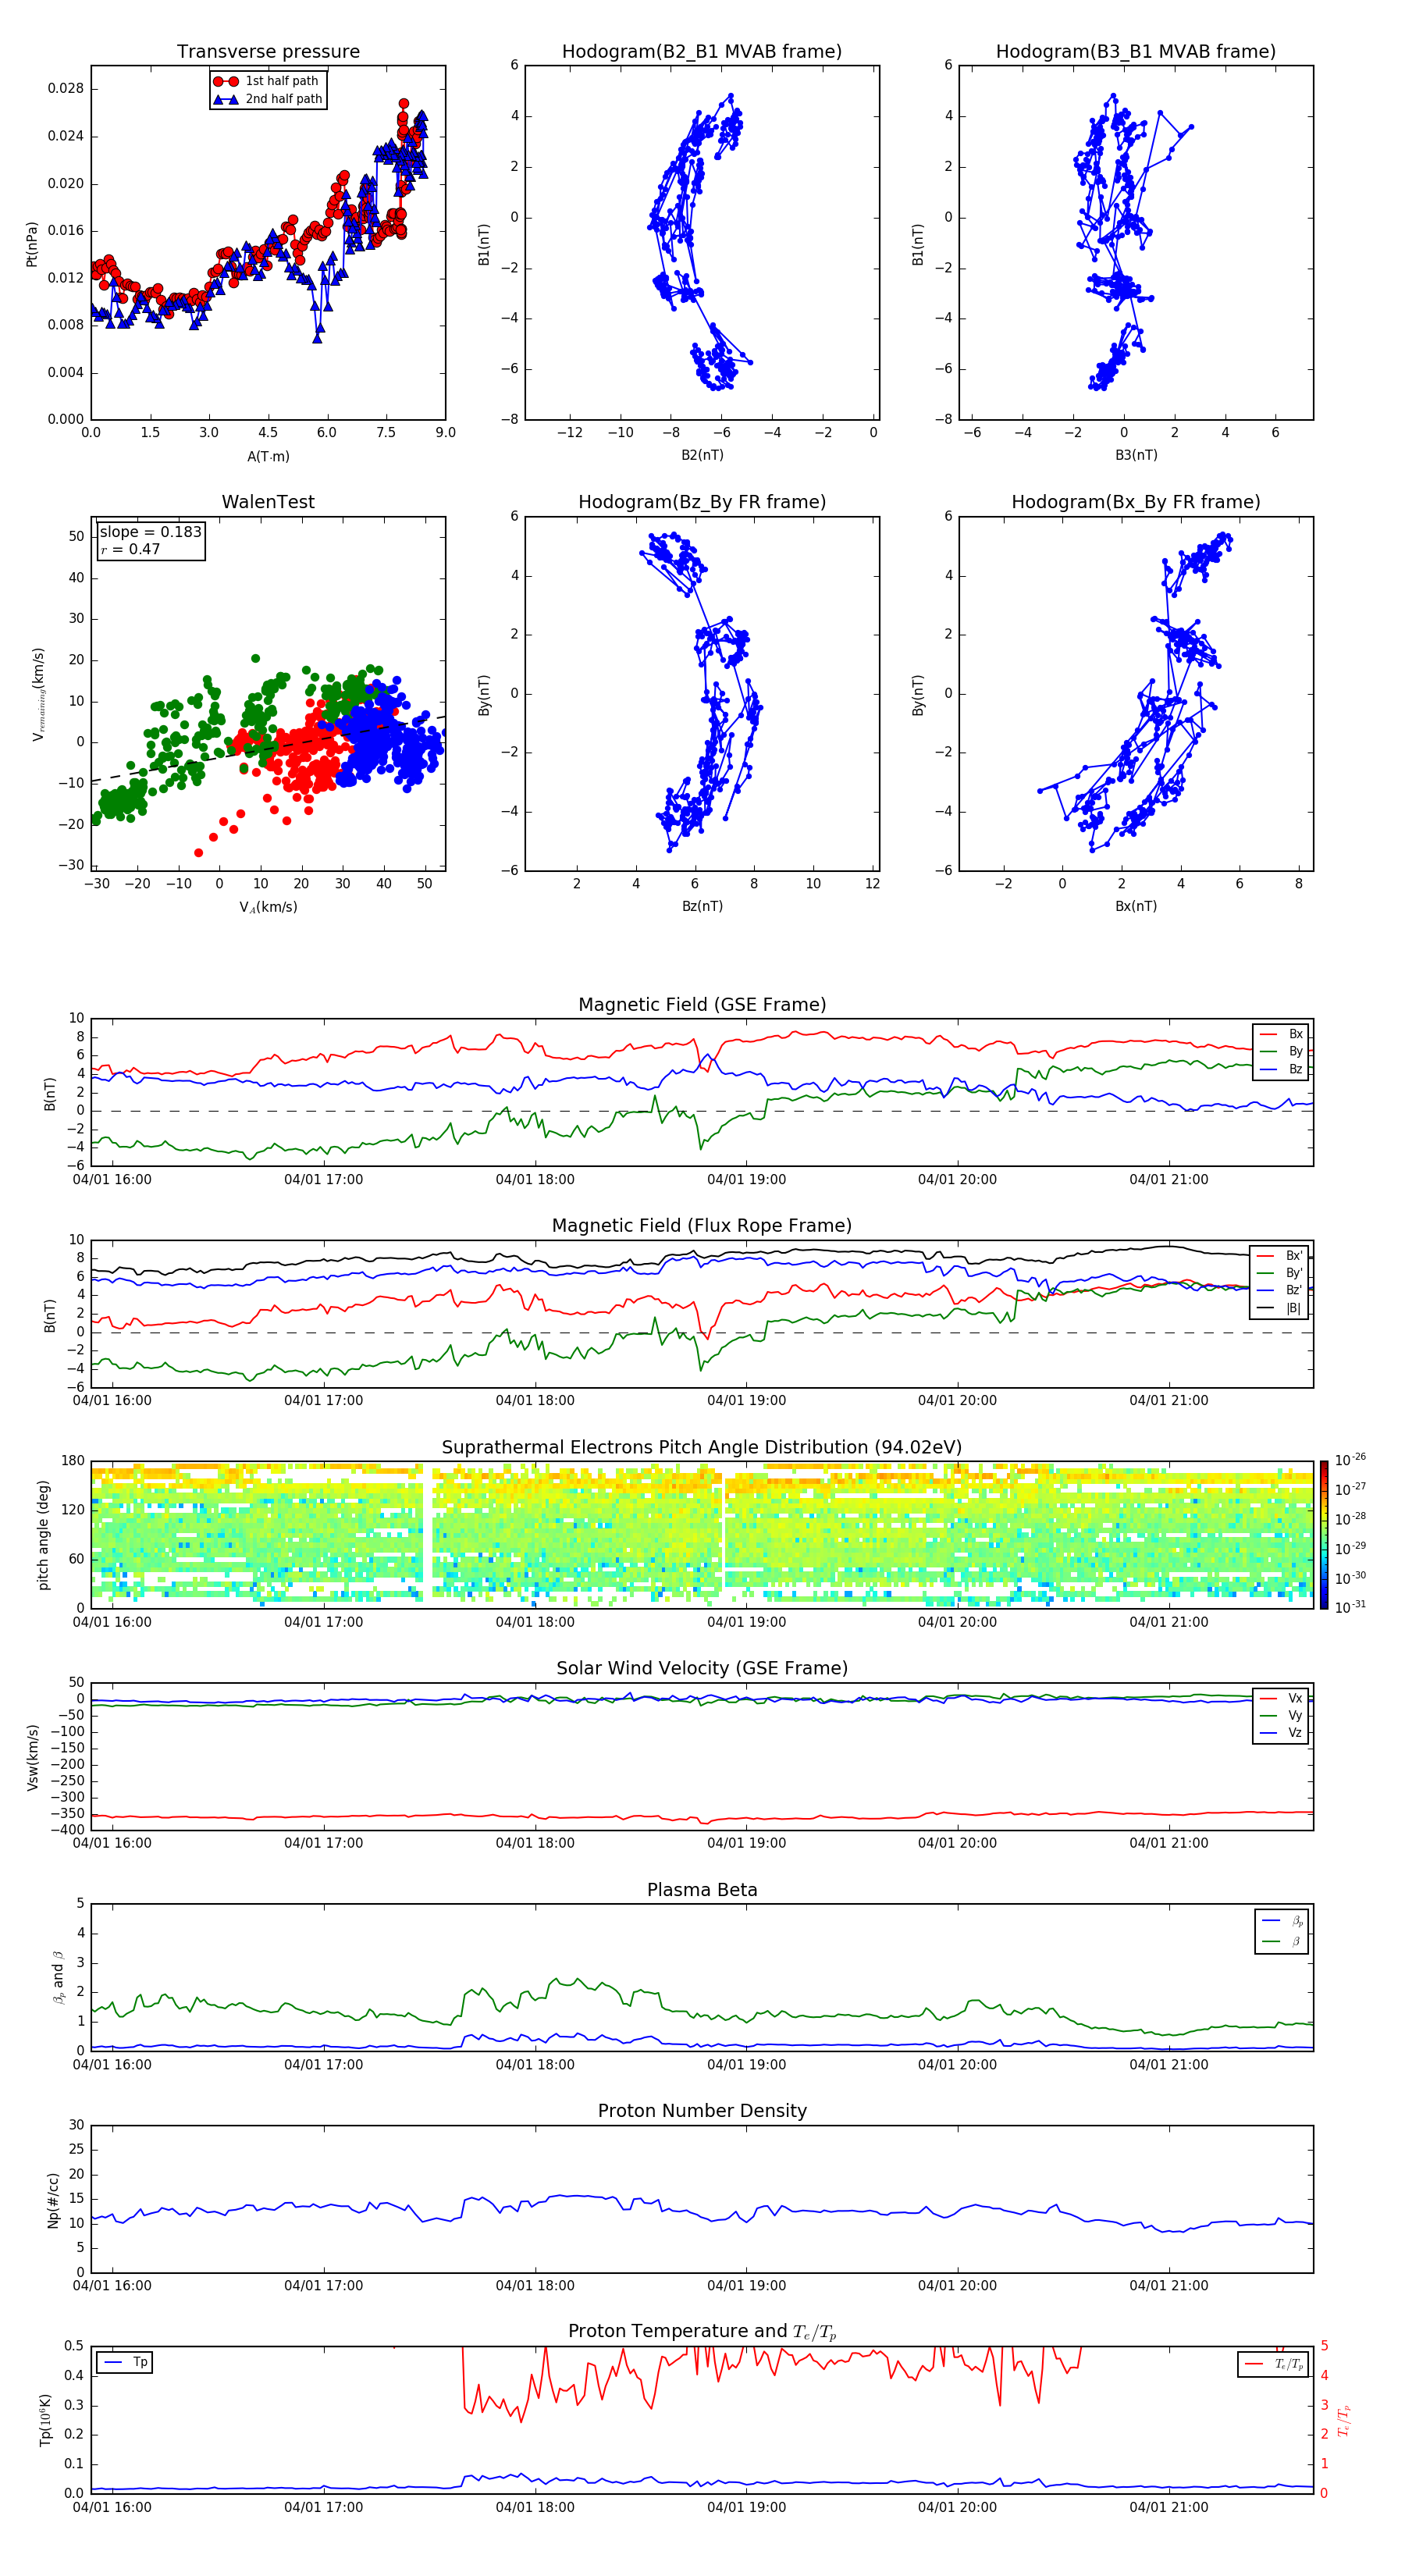
Task: Select the 'Magnetic Field (GSE Frame)' title
Action: pyautogui.click(x=702, y=1005)
